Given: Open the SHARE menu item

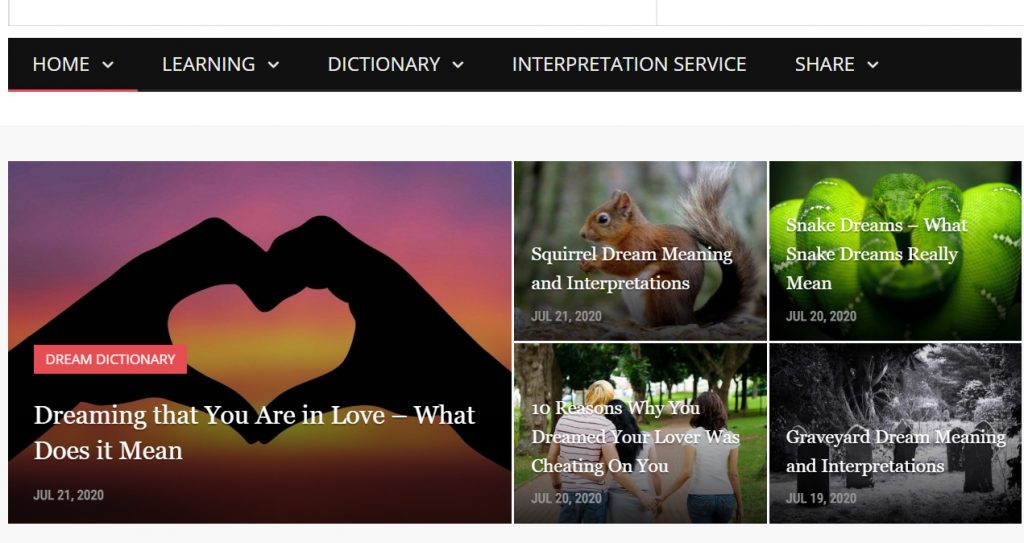Looking at the screenshot, I should 824,64.
